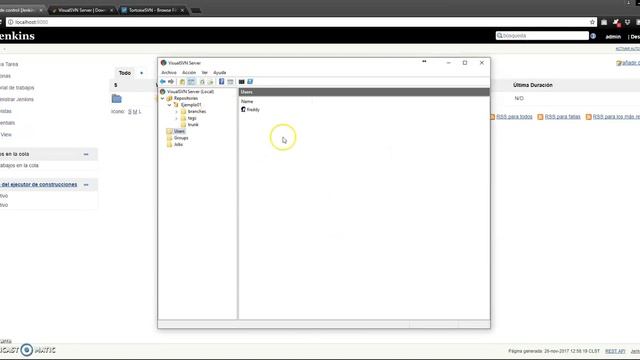
Task: Click the Up One Level folder icon
Action: pyautogui.click(x=182, y=82)
